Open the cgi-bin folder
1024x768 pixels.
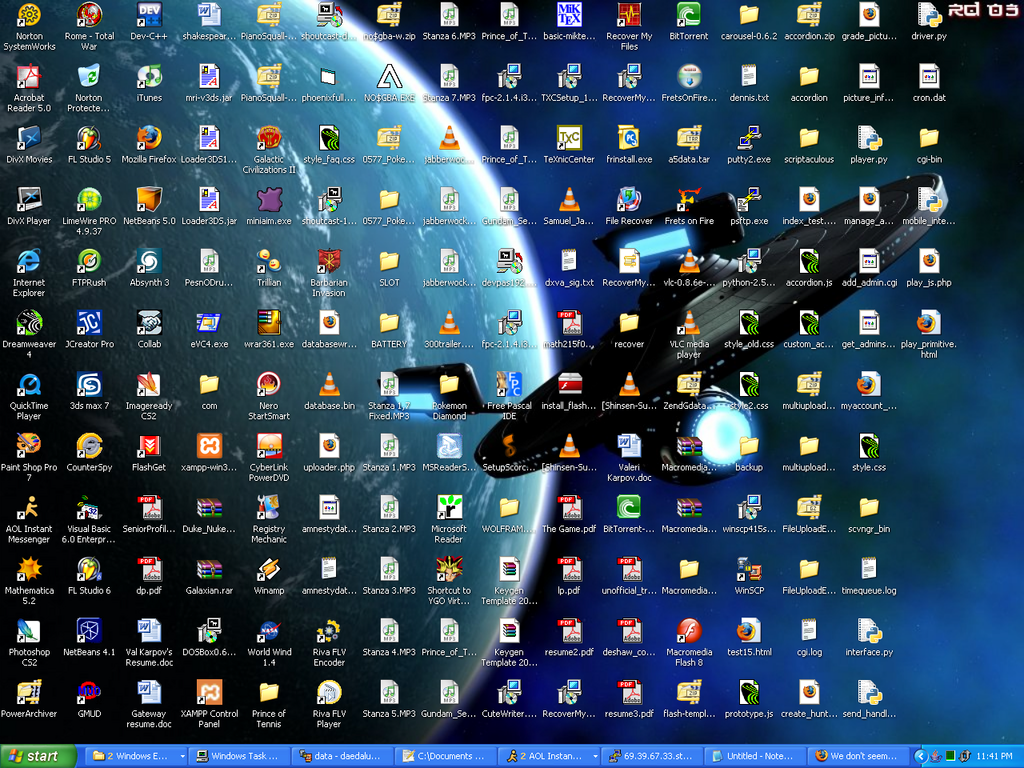pos(929,144)
